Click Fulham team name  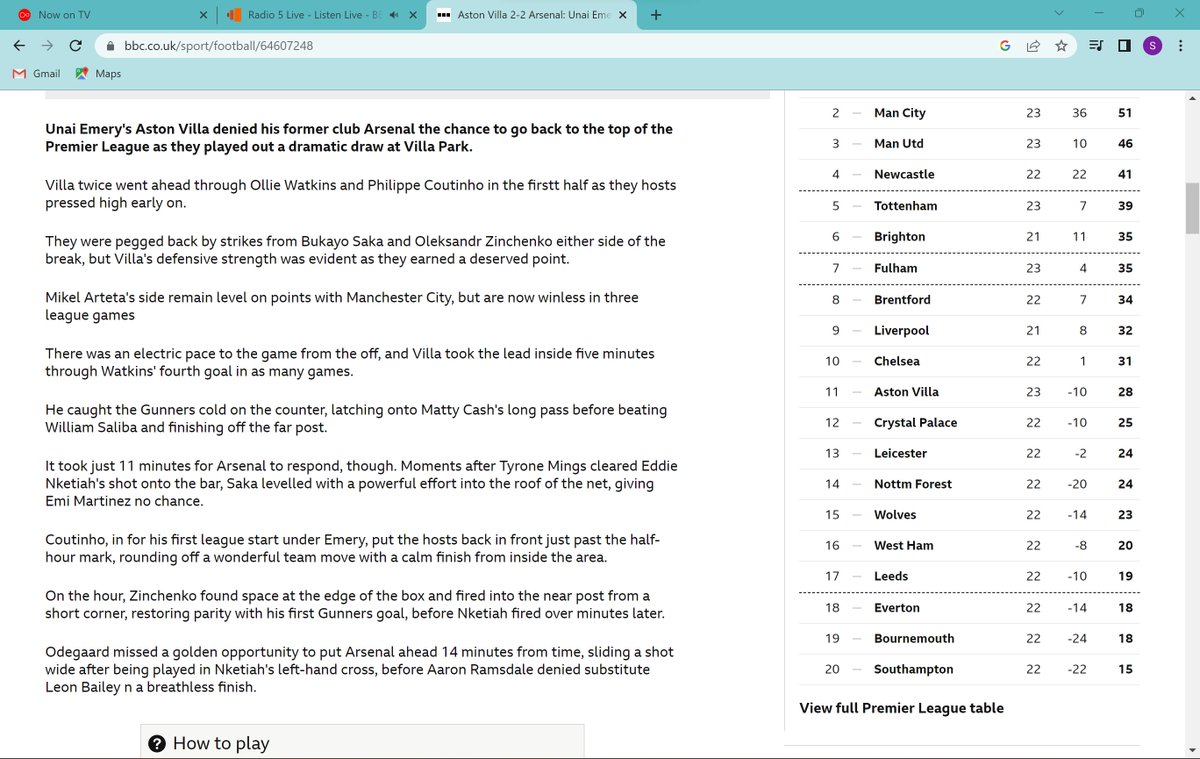tap(896, 268)
